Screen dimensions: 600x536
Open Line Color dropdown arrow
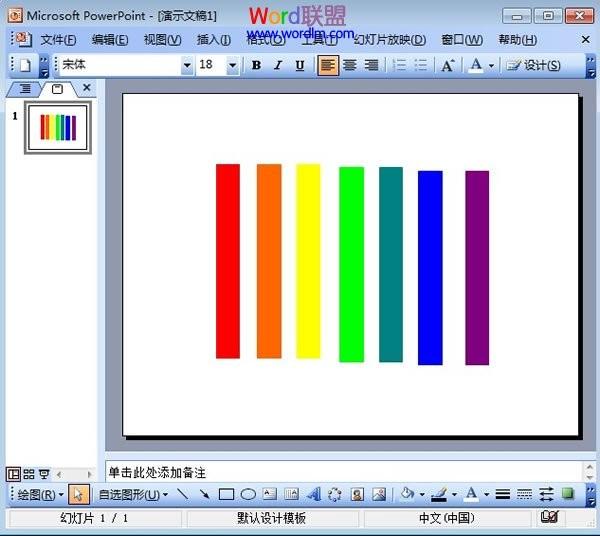[x=454, y=495]
